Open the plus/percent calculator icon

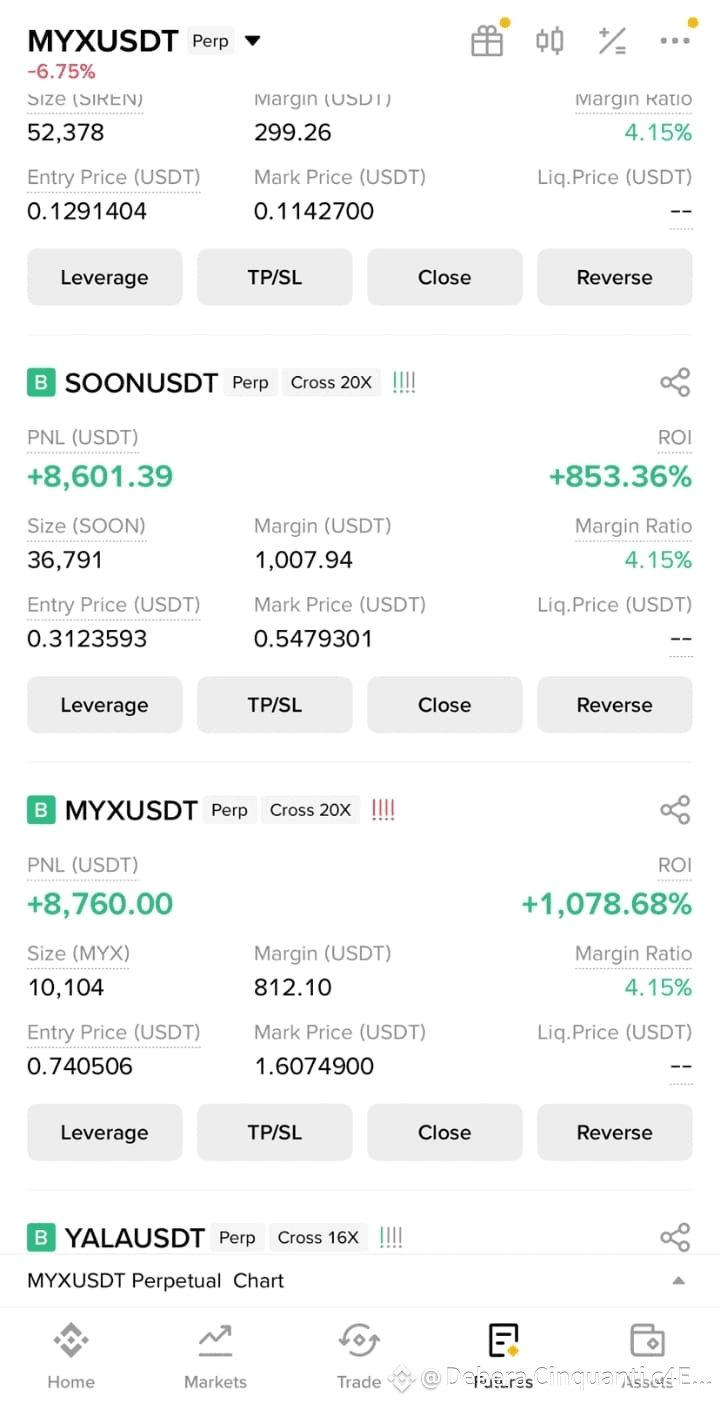point(612,41)
